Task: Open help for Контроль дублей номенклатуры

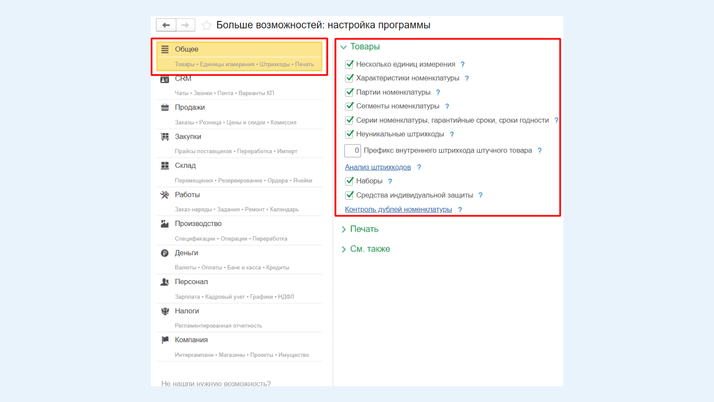Action: (x=460, y=209)
